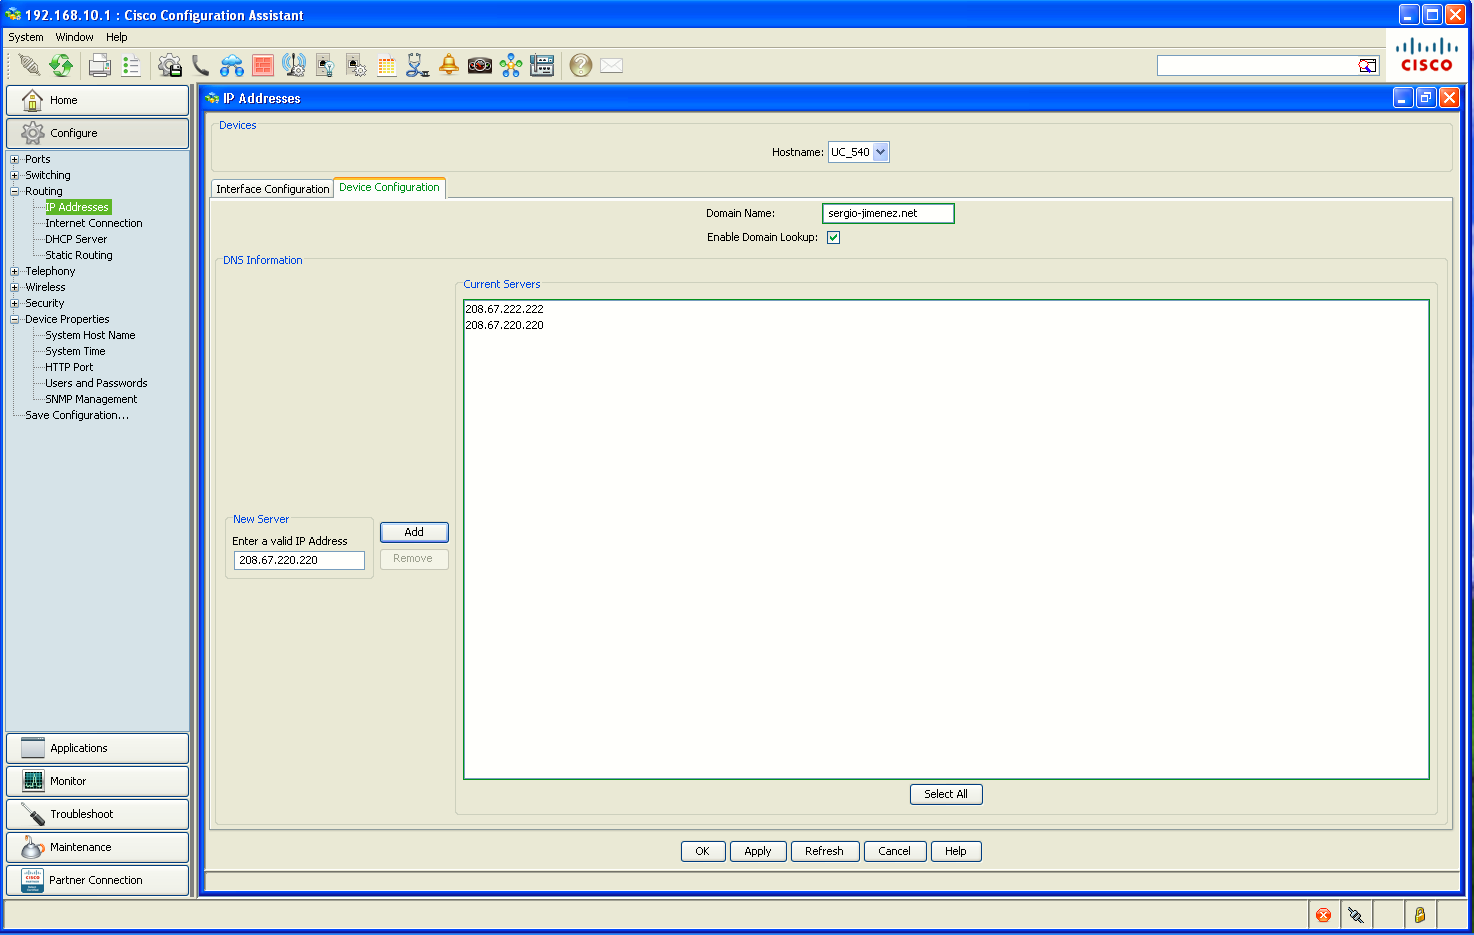Image resolution: width=1474 pixels, height=935 pixels.
Task: Click the Cancel button
Action: pyautogui.click(x=895, y=851)
